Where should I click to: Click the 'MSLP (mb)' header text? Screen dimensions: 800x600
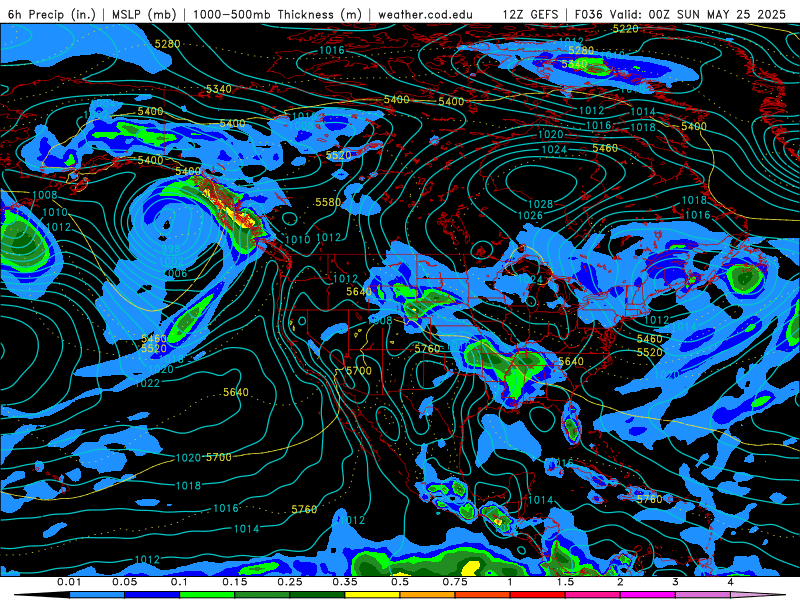(145, 14)
